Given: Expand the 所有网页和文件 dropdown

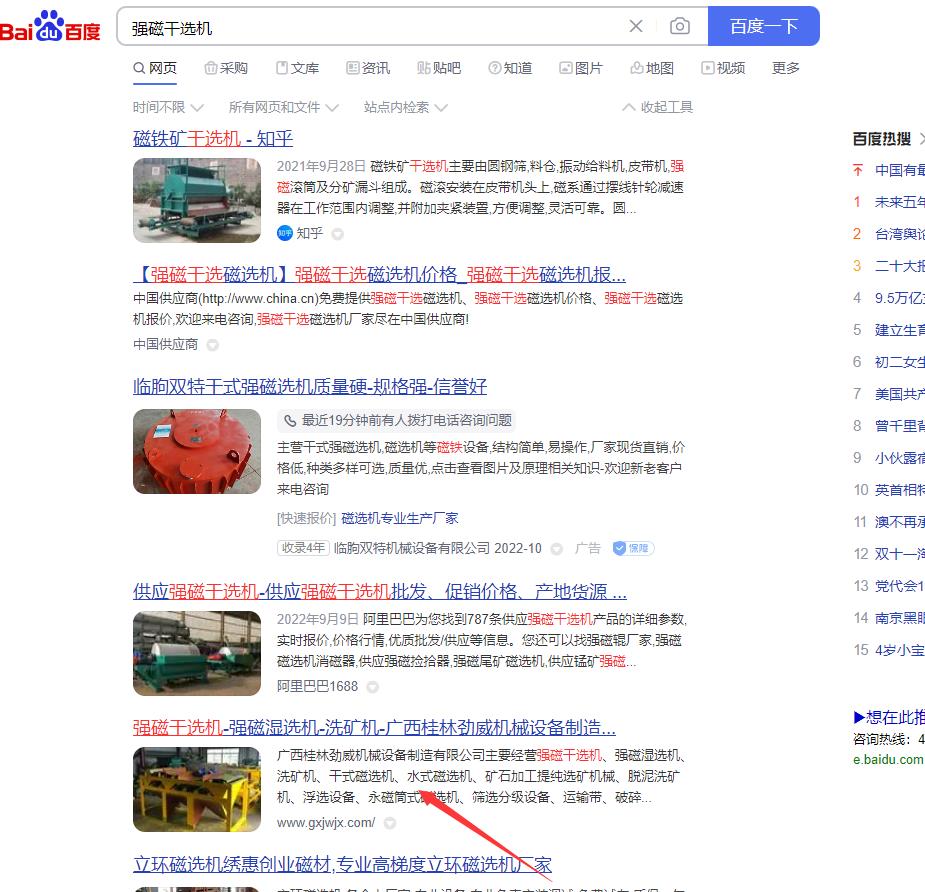Looking at the screenshot, I should coord(284,107).
